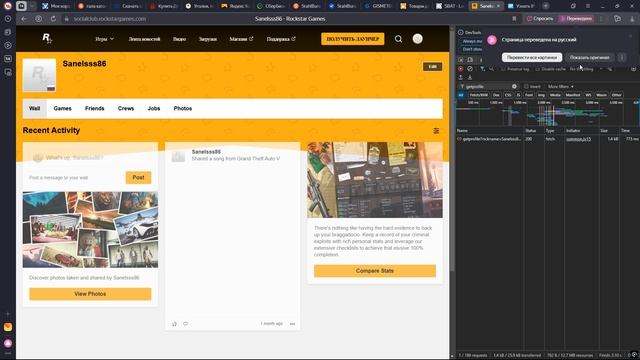This screenshot has height=360, width=640.
Task: Toggle the All request type filter
Action: pyautogui.click(x=461, y=95)
